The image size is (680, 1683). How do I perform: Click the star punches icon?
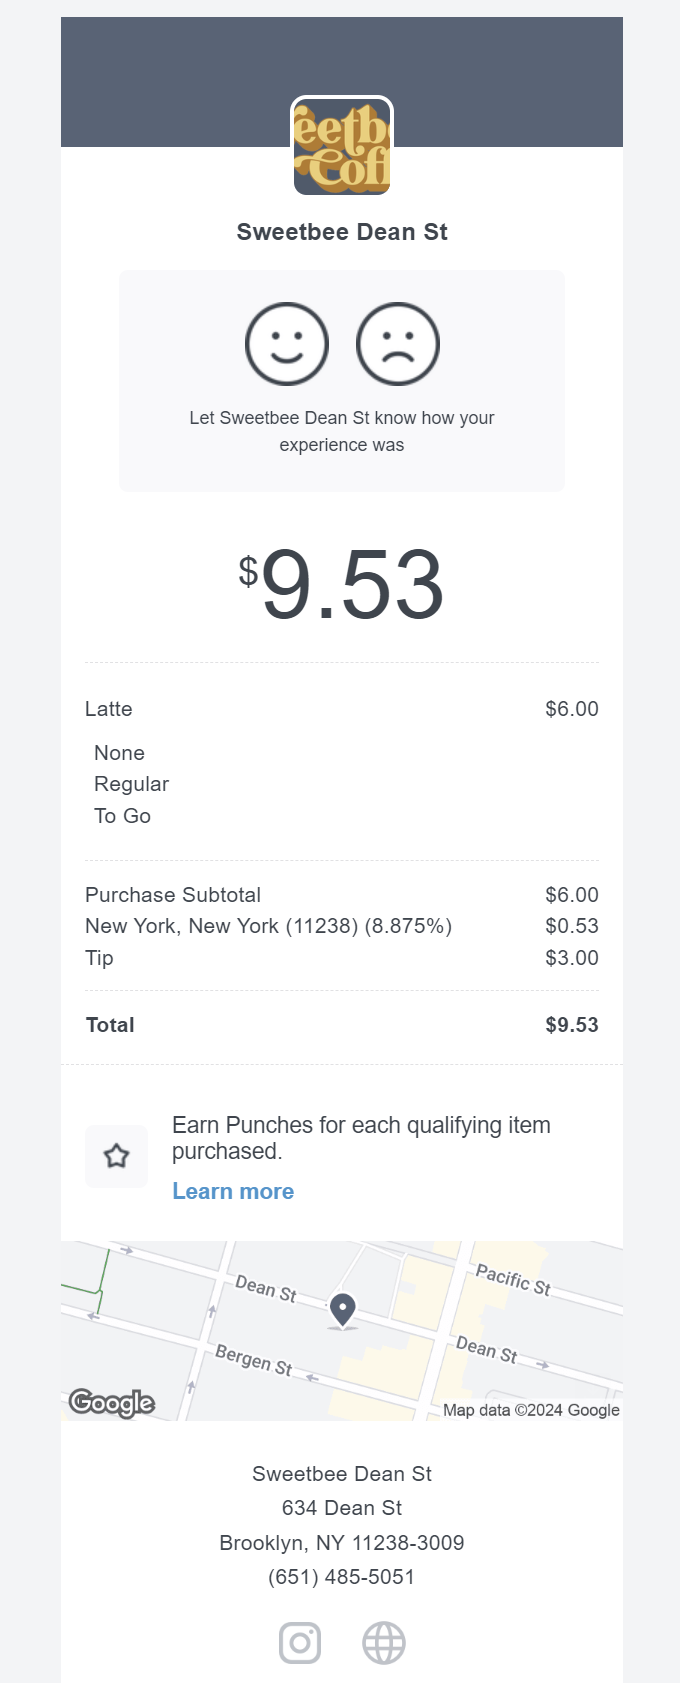click(x=117, y=1157)
